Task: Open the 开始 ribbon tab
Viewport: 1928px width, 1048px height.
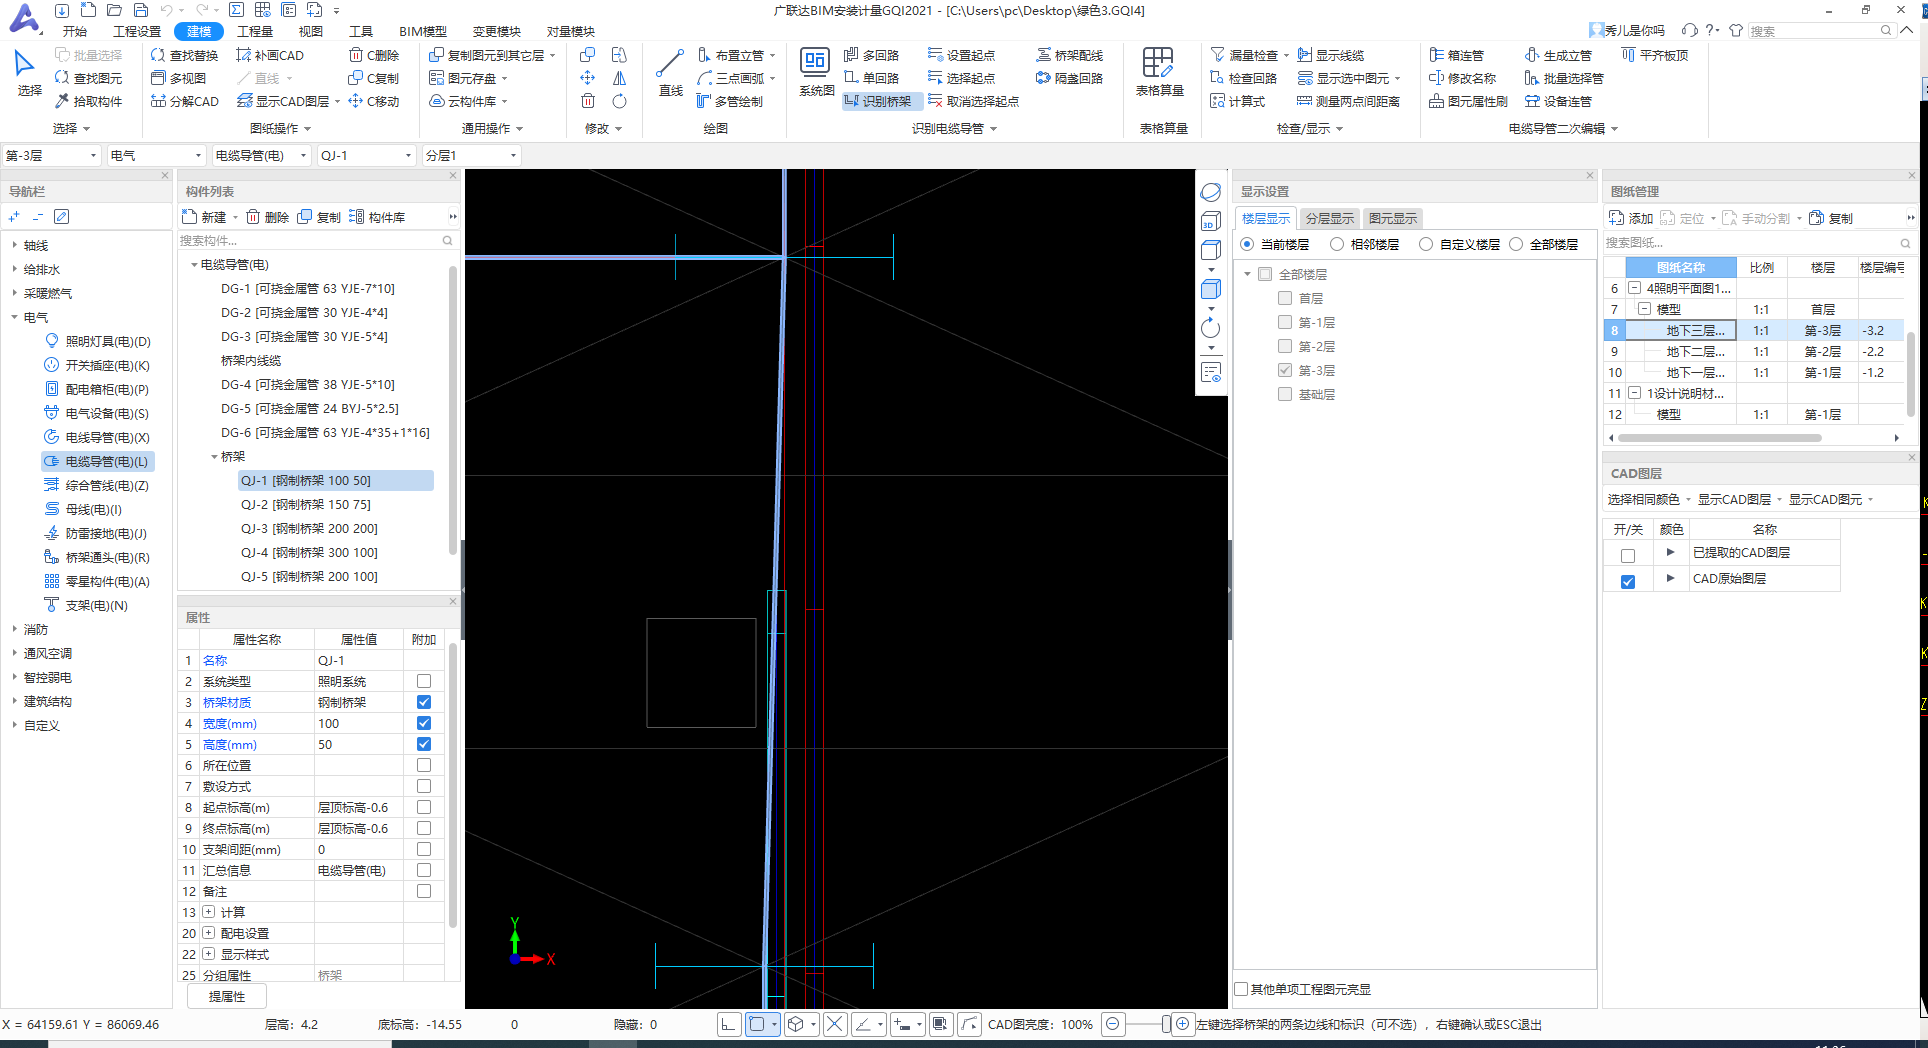Action: [75, 31]
